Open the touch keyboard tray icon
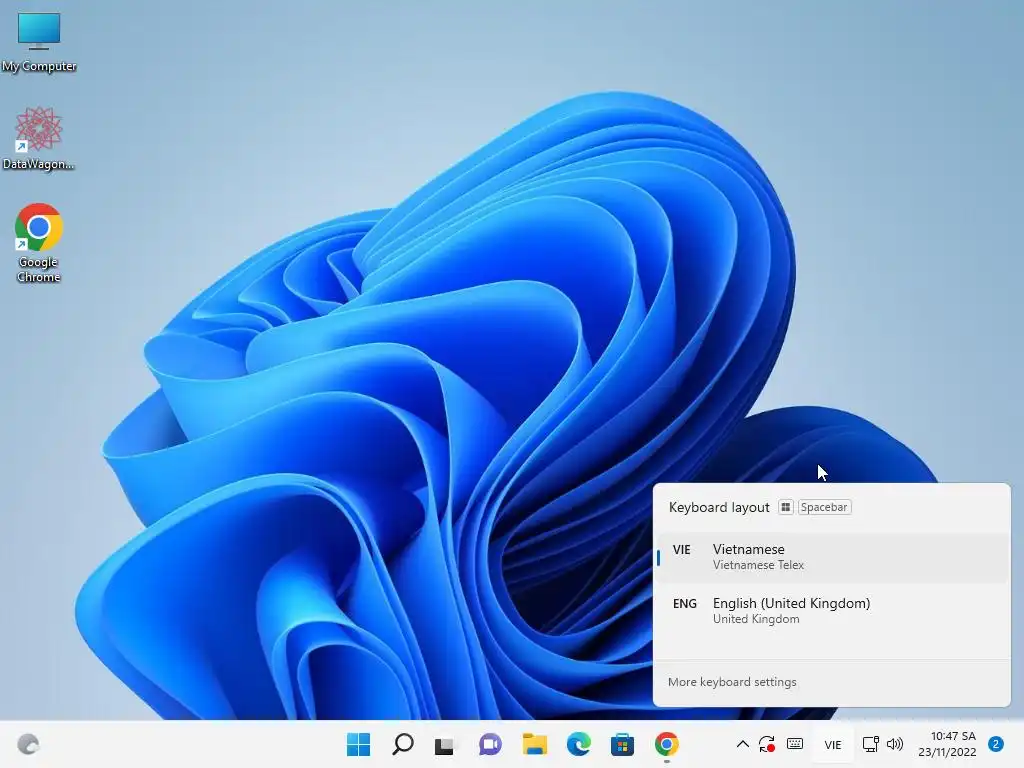 [795, 744]
